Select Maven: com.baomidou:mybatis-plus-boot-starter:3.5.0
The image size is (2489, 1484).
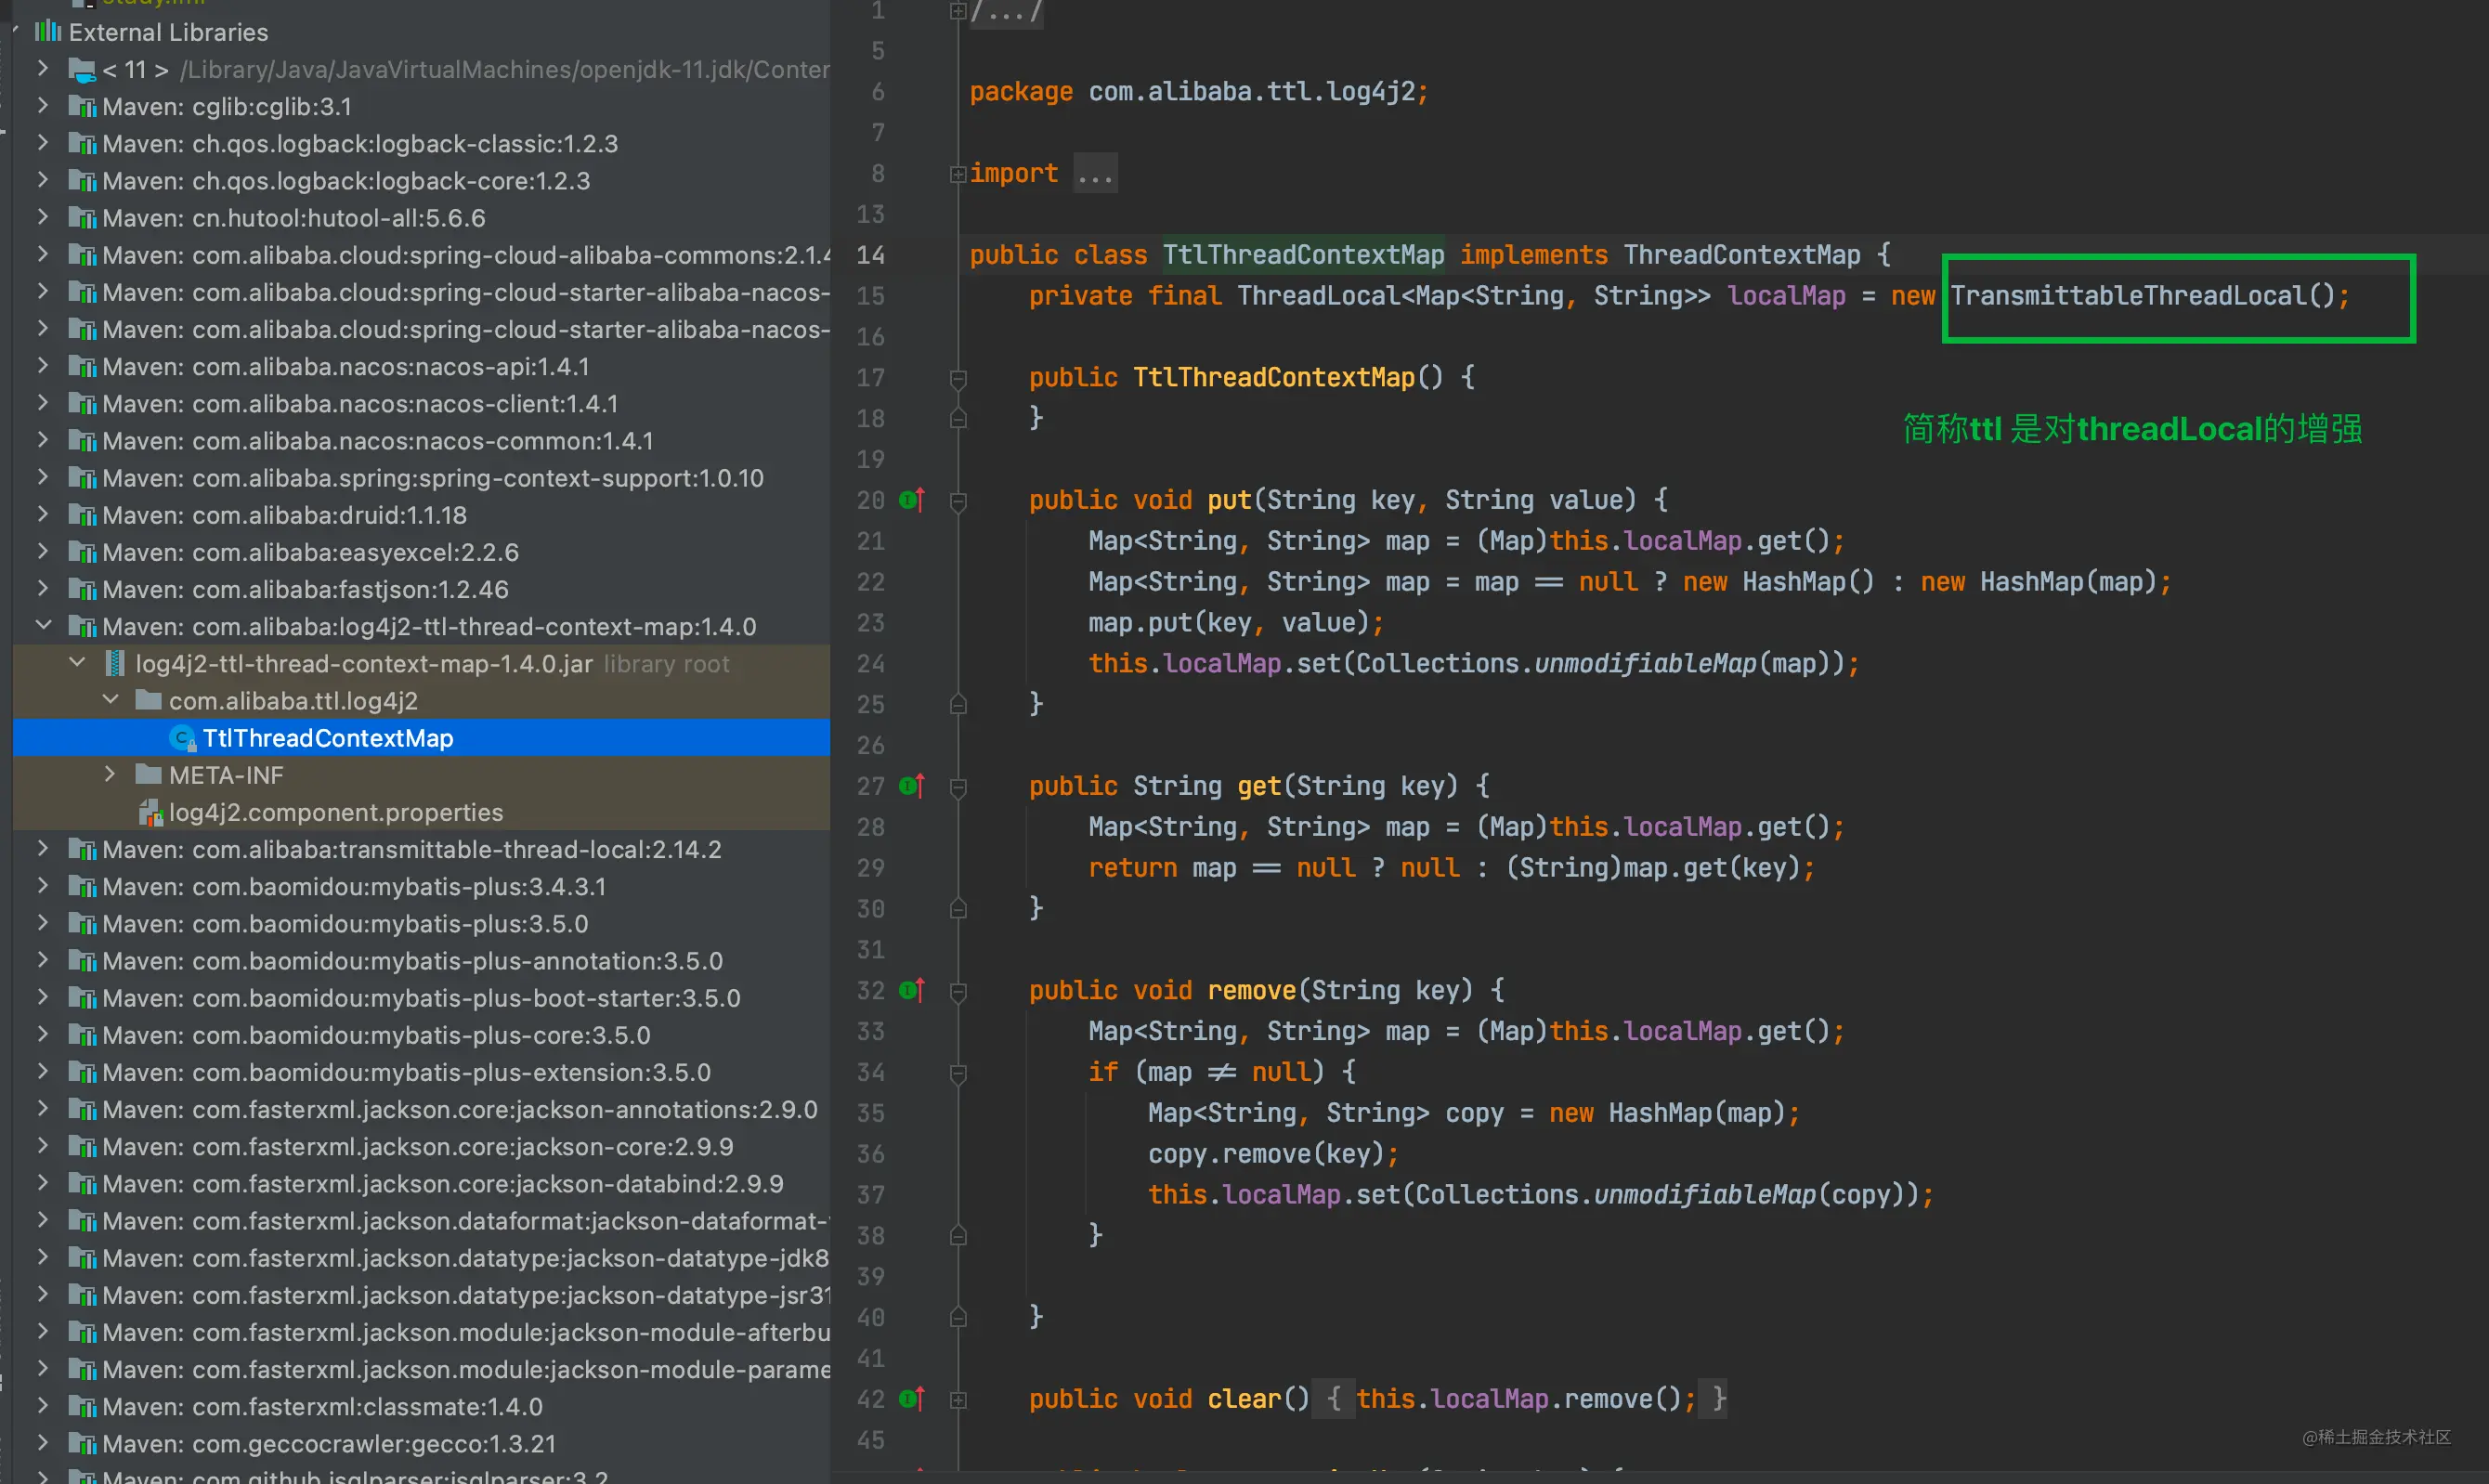pos(421,998)
